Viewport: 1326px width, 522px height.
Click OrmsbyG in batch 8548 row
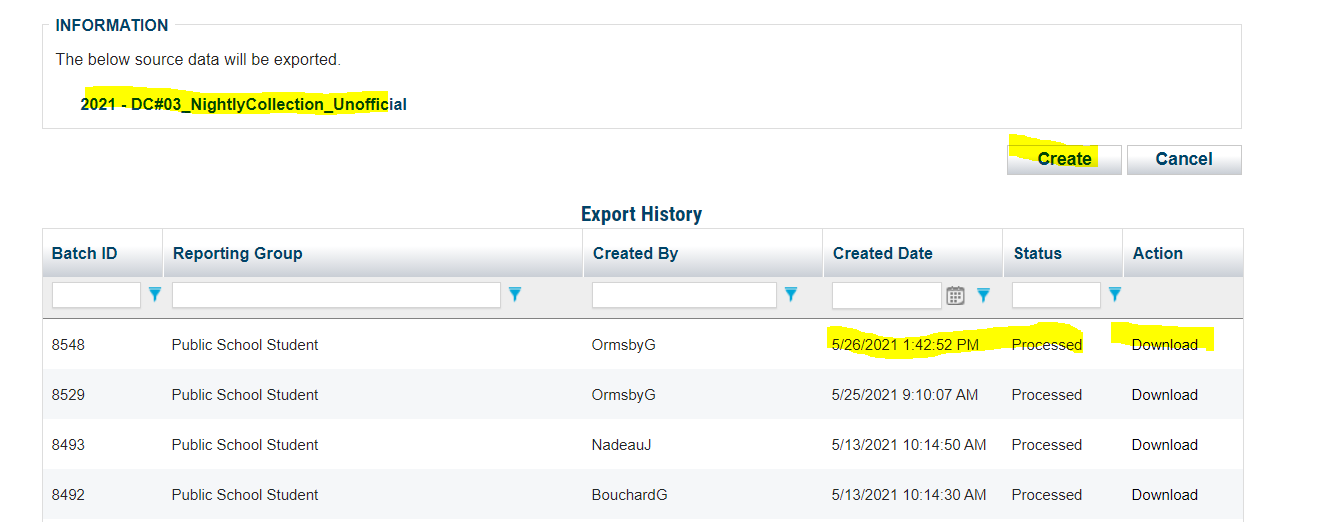624,345
